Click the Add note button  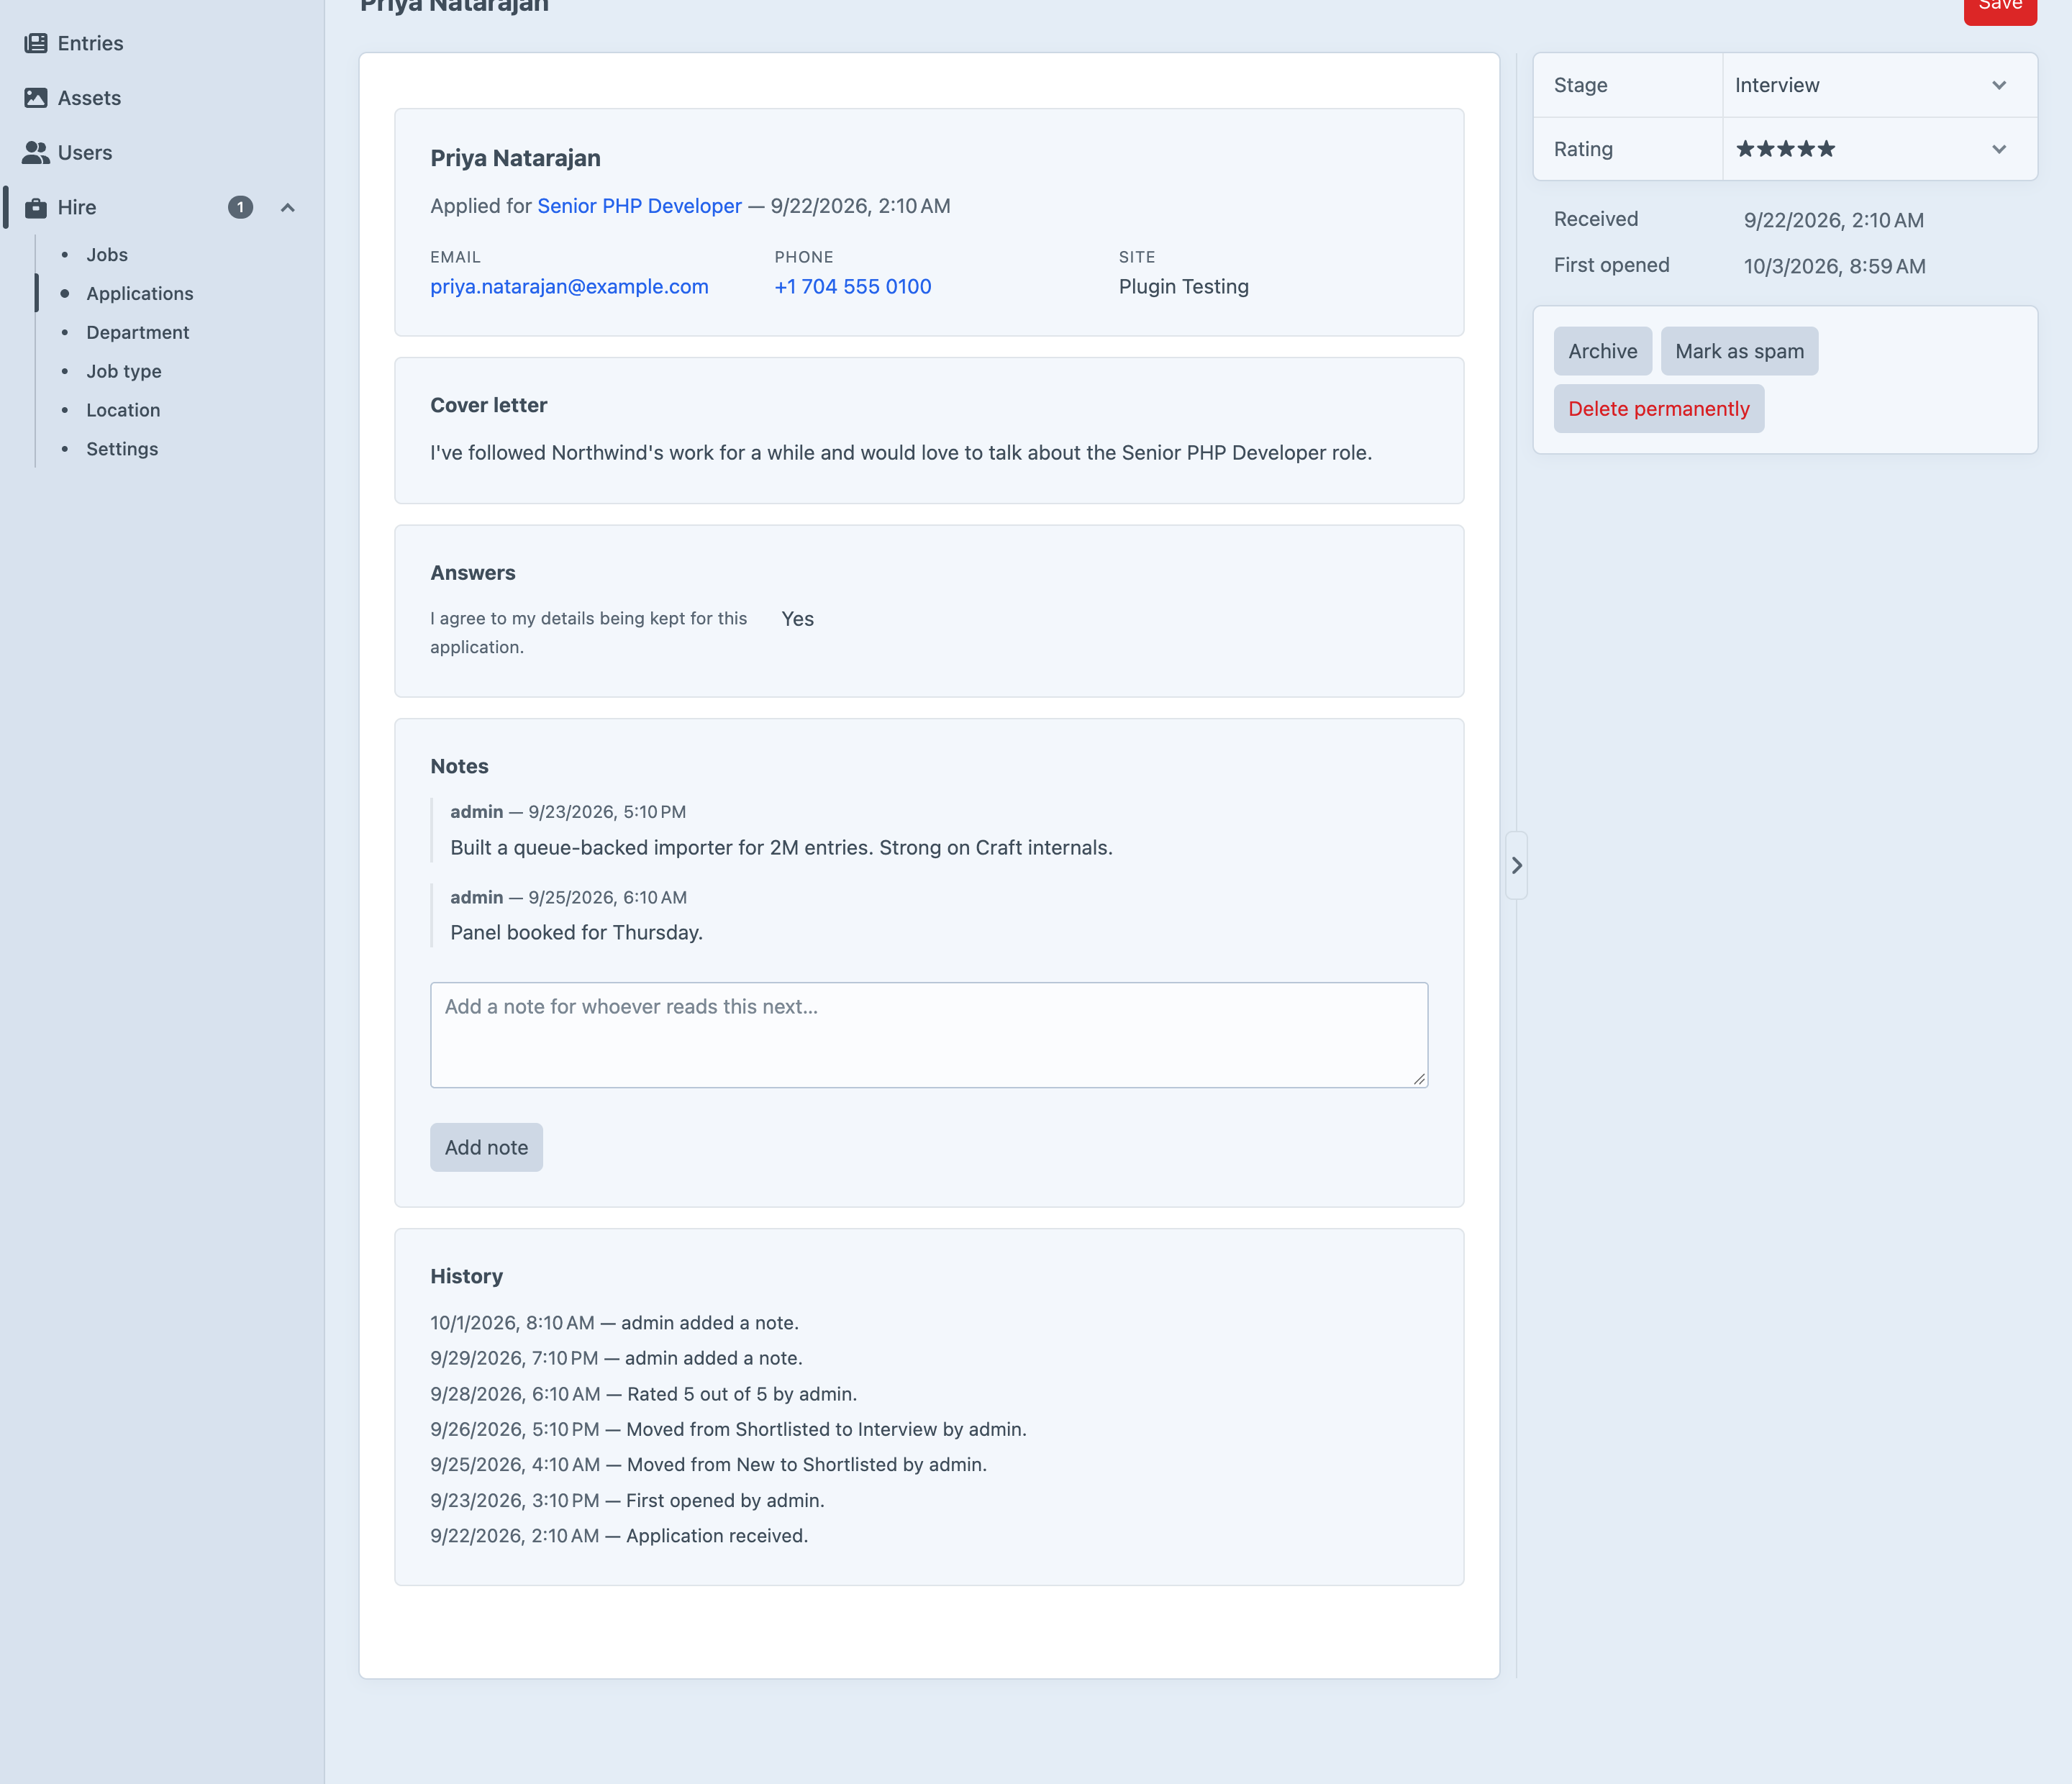pyautogui.click(x=486, y=1147)
